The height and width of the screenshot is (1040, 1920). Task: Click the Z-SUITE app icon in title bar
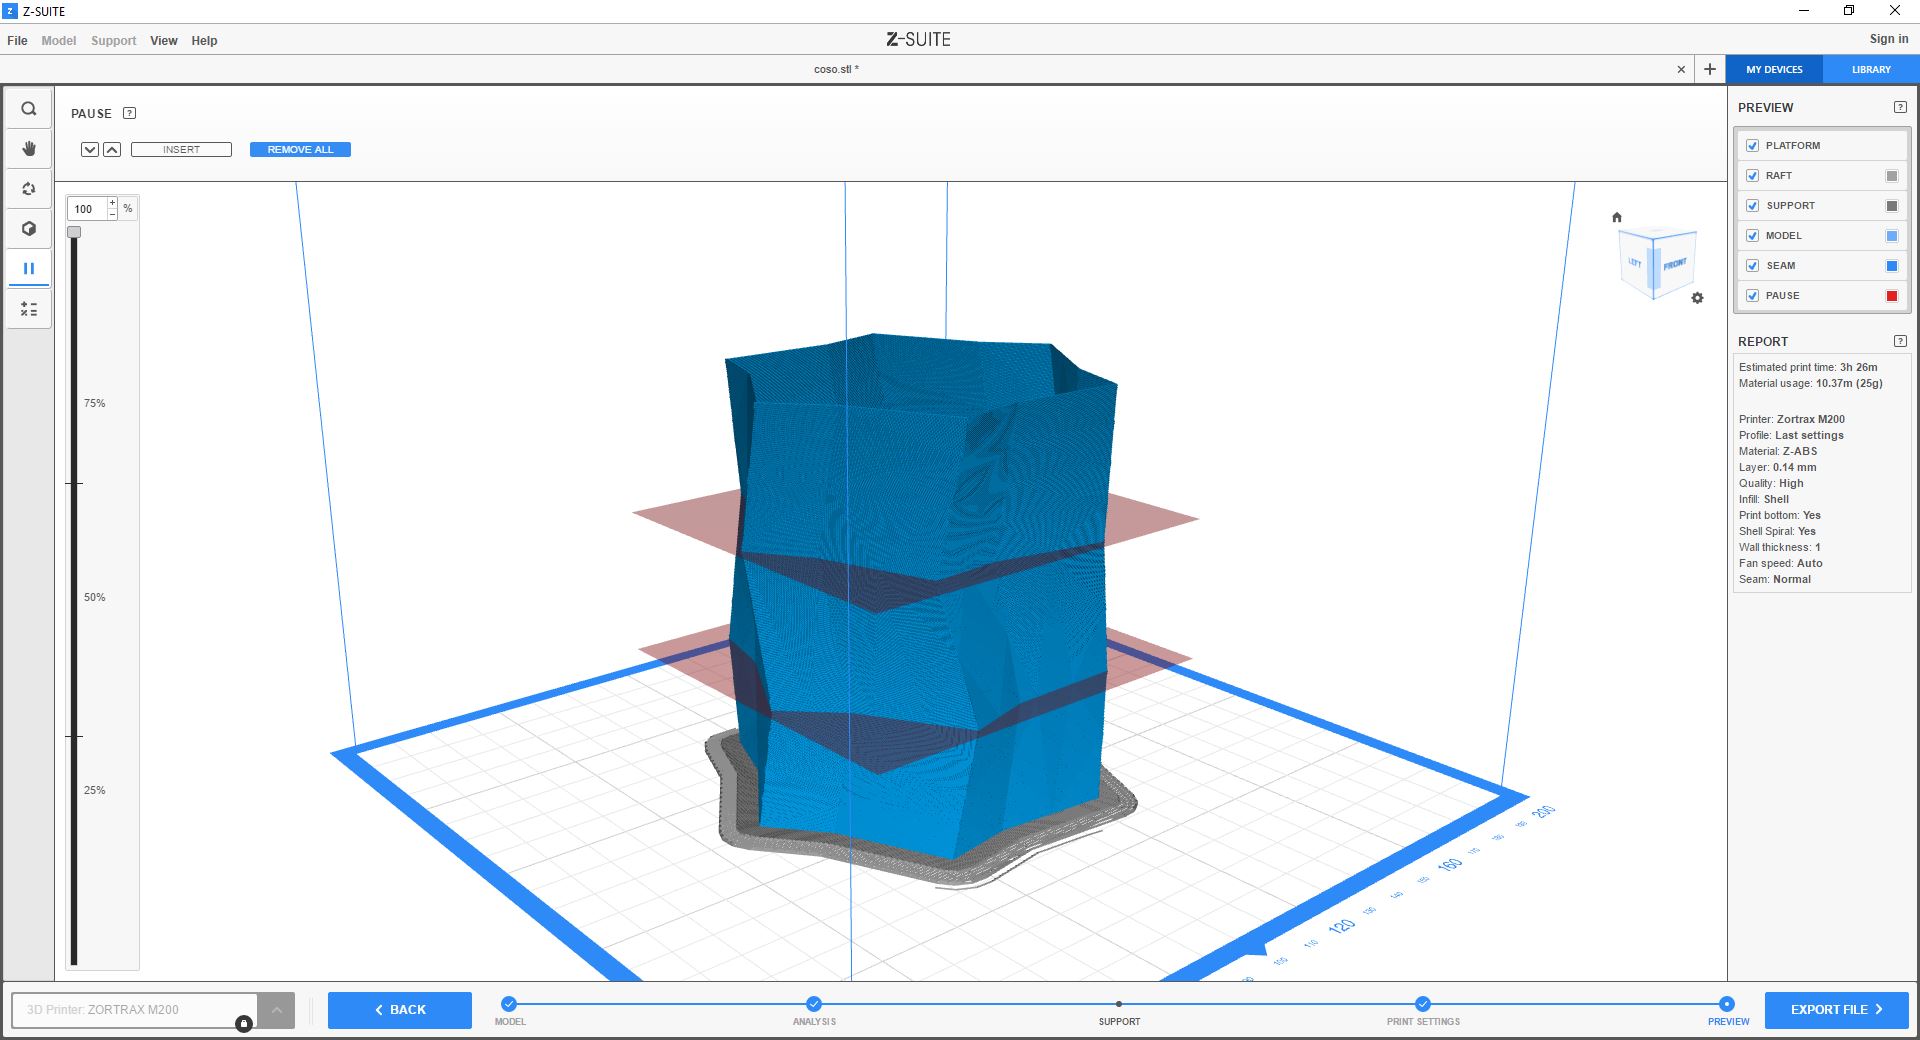[11, 11]
